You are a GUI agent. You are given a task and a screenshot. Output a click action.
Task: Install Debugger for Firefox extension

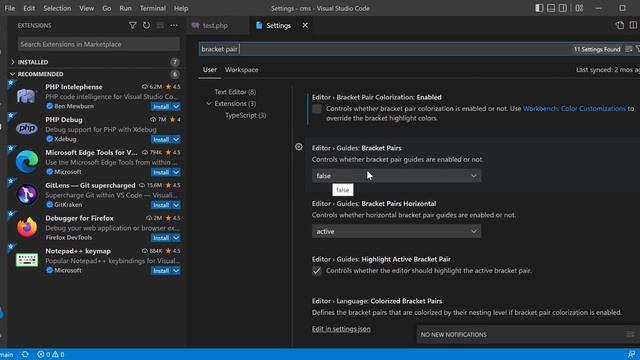[161, 238]
